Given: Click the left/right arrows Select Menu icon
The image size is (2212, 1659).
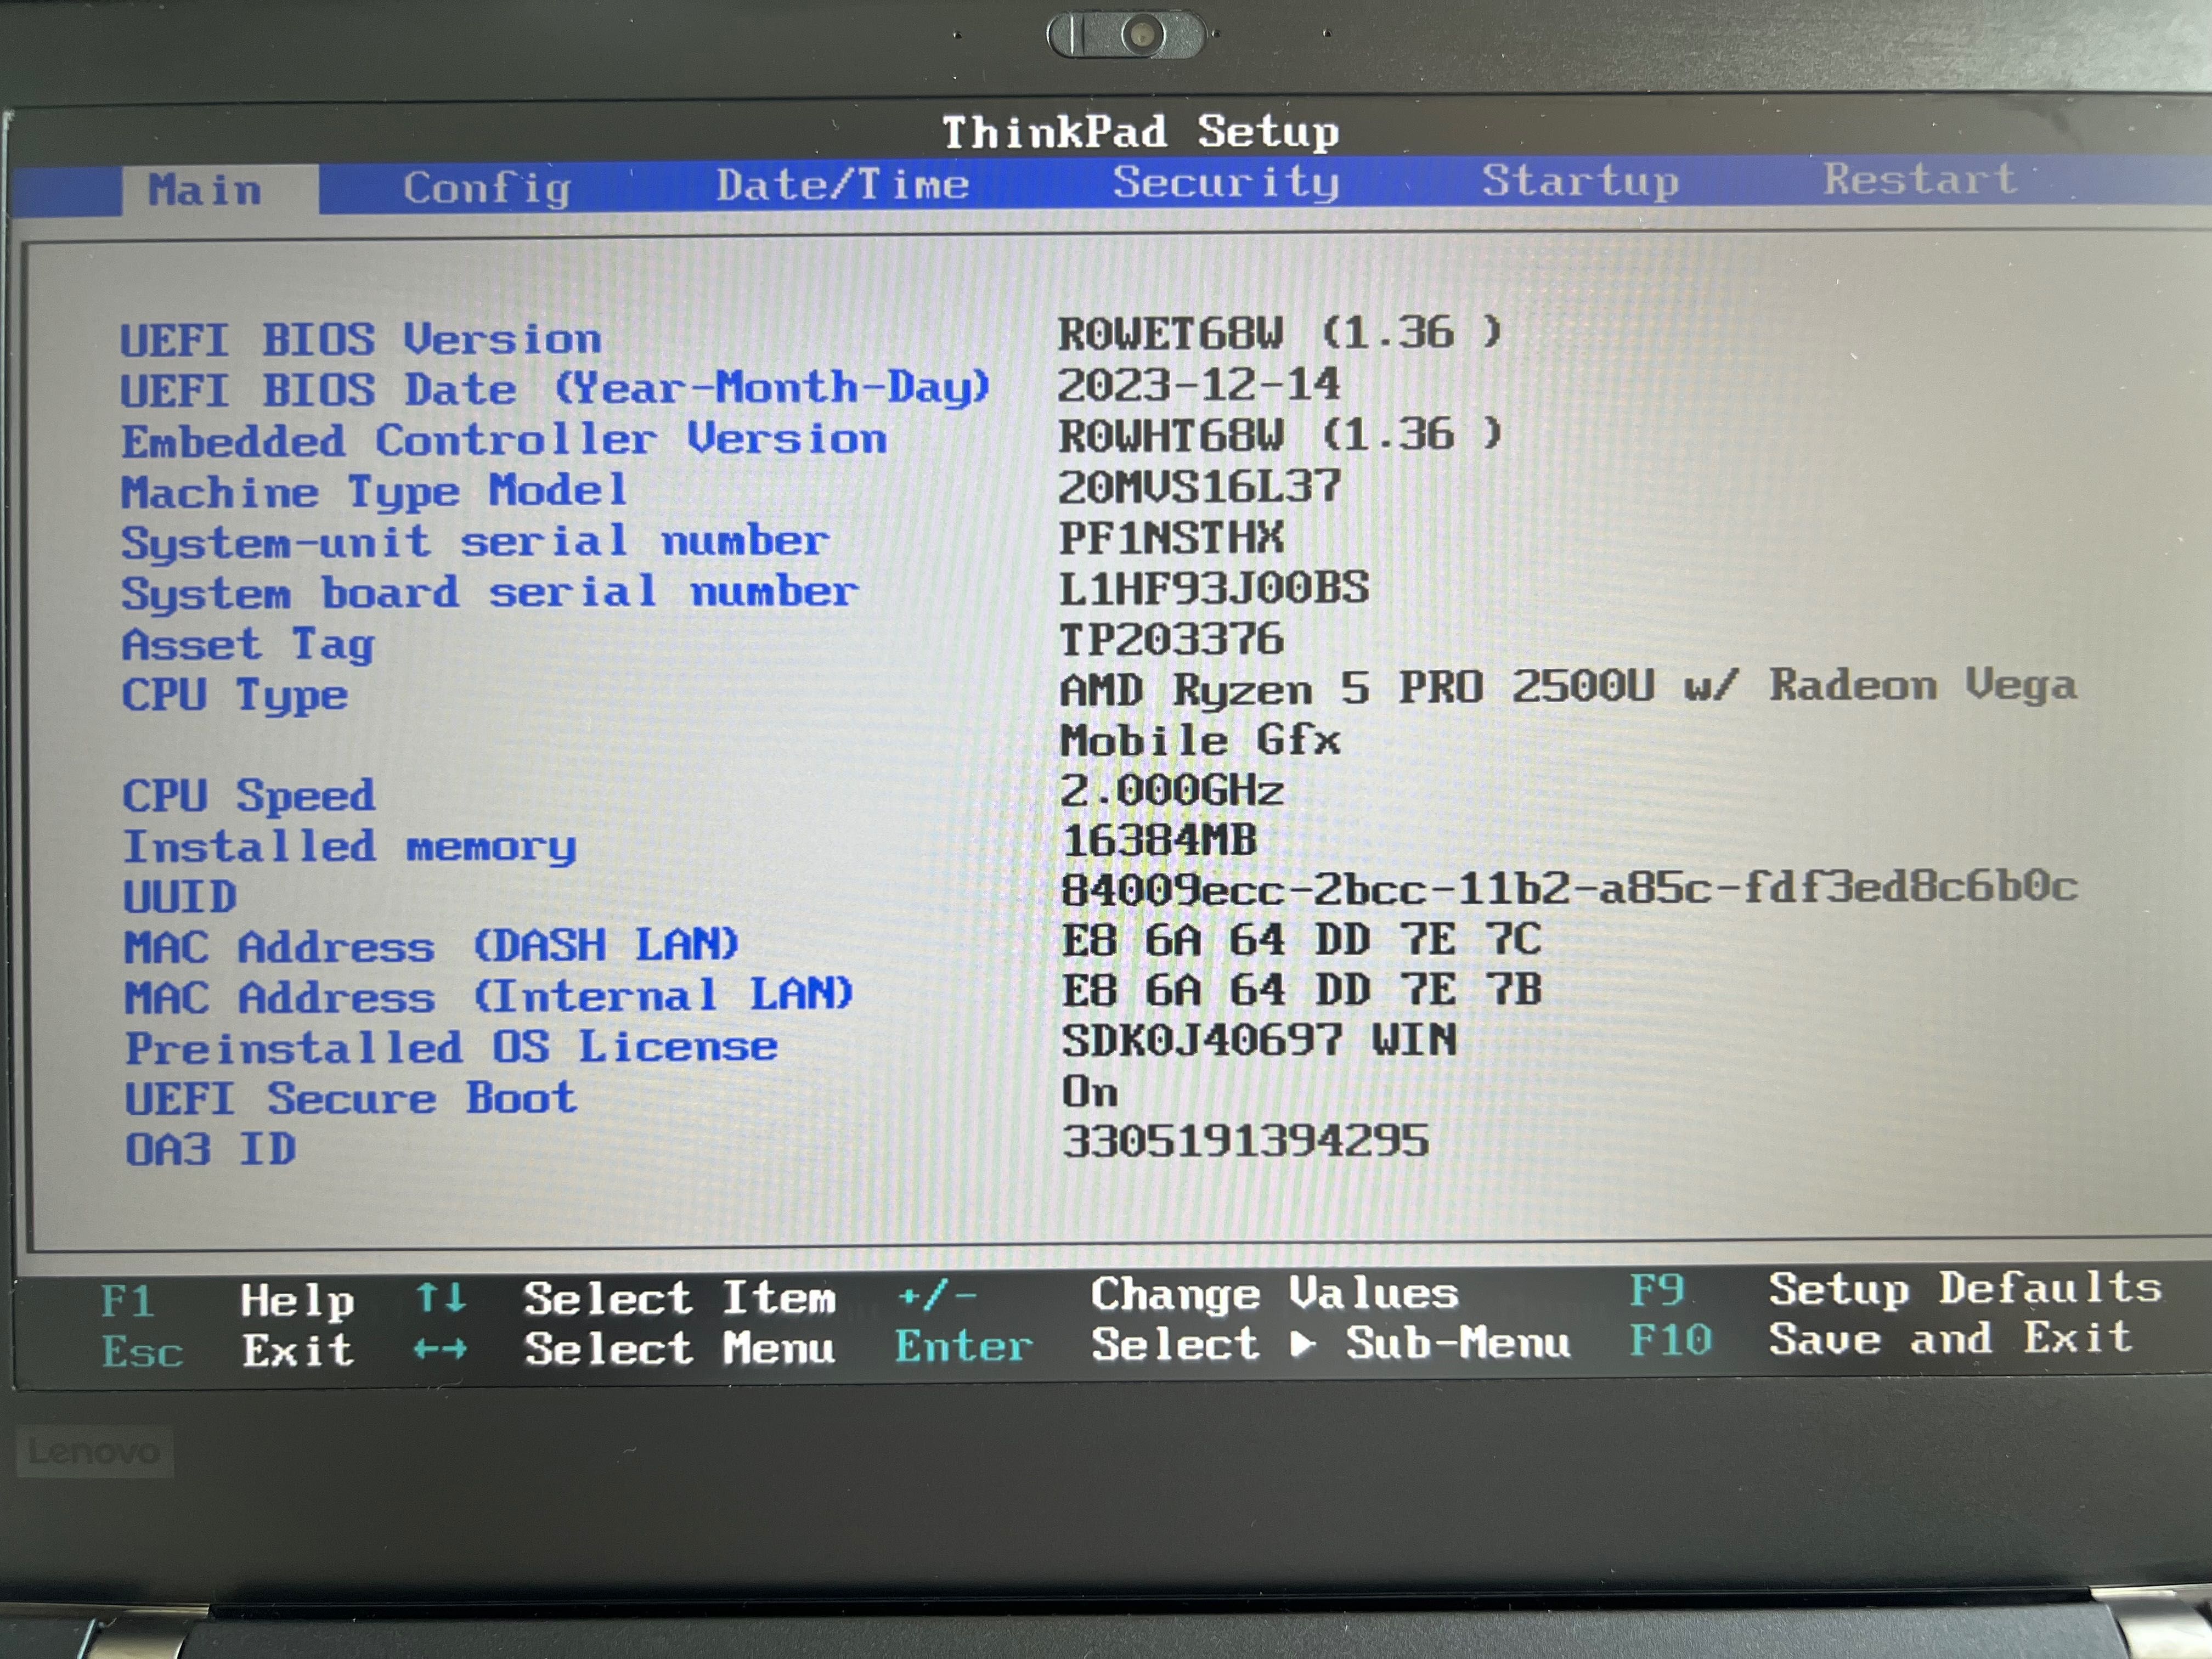Looking at the screenshot, I should click(440, 1350).
